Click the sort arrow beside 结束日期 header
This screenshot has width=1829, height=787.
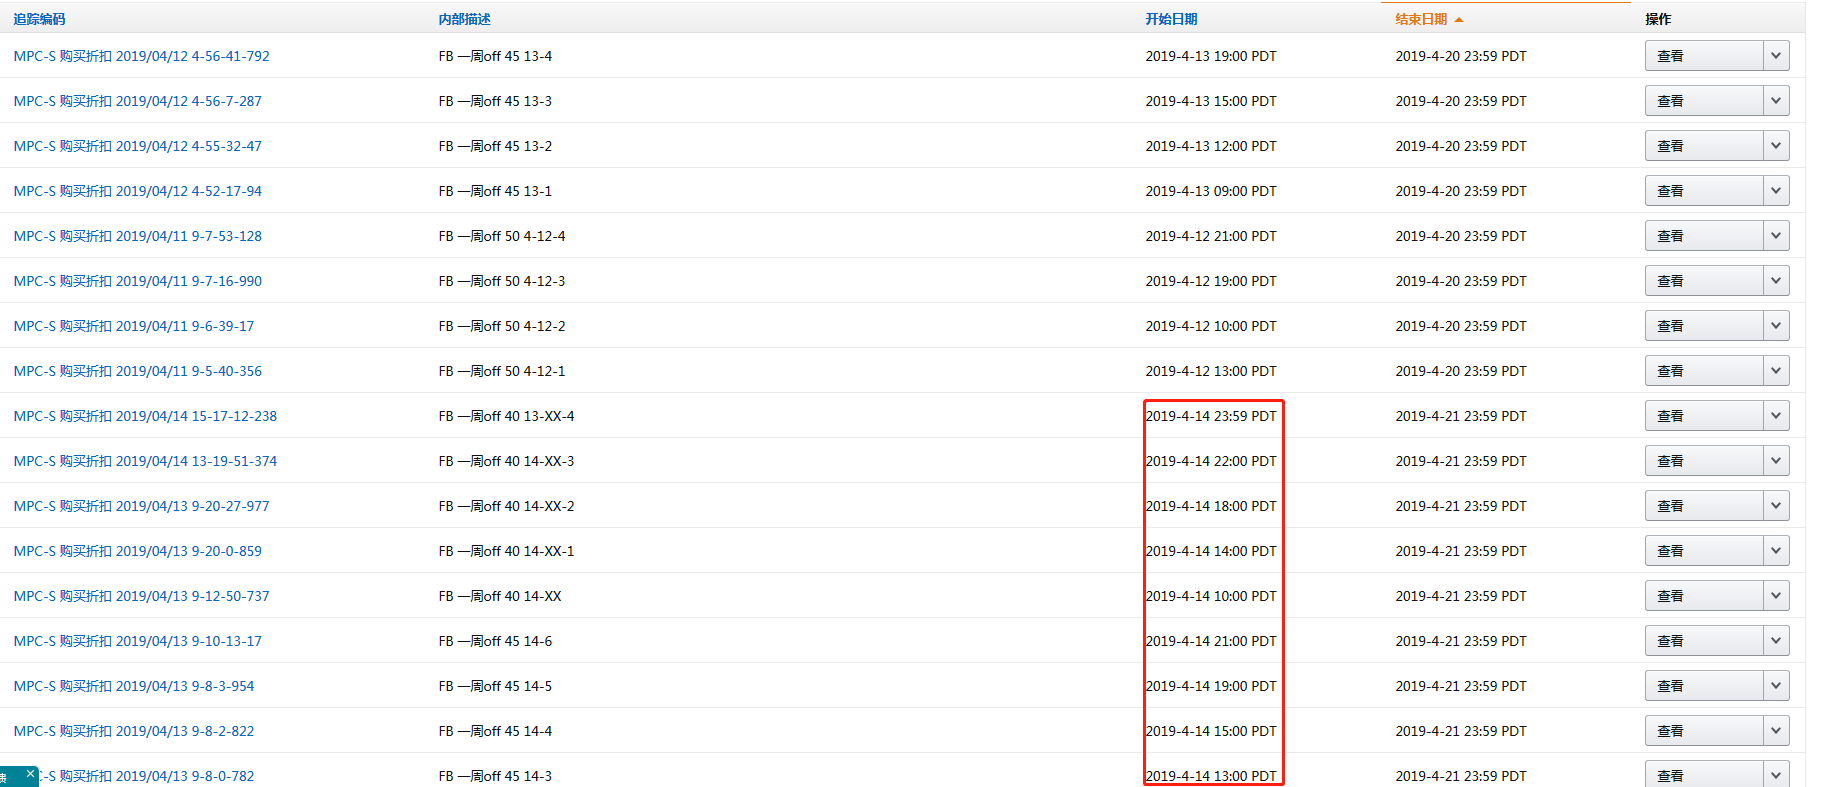(1459, 20)
